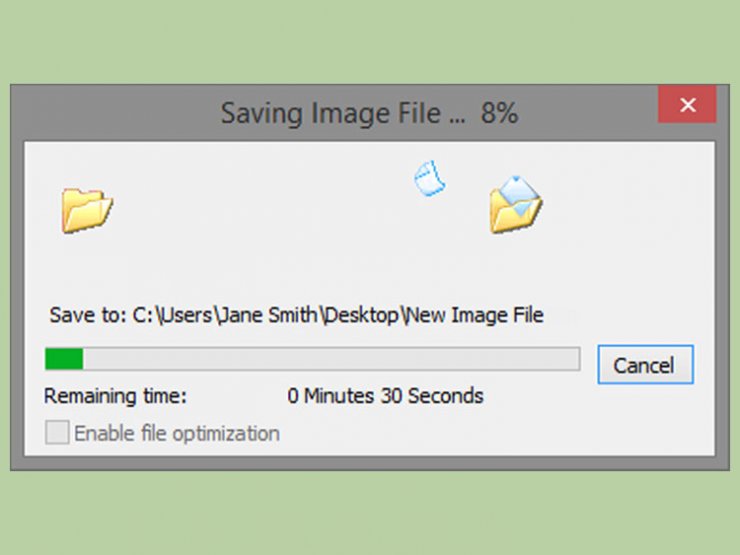740x555 pixels.
Task: Click the destination folder with document icon
Action: pos(515,204)
